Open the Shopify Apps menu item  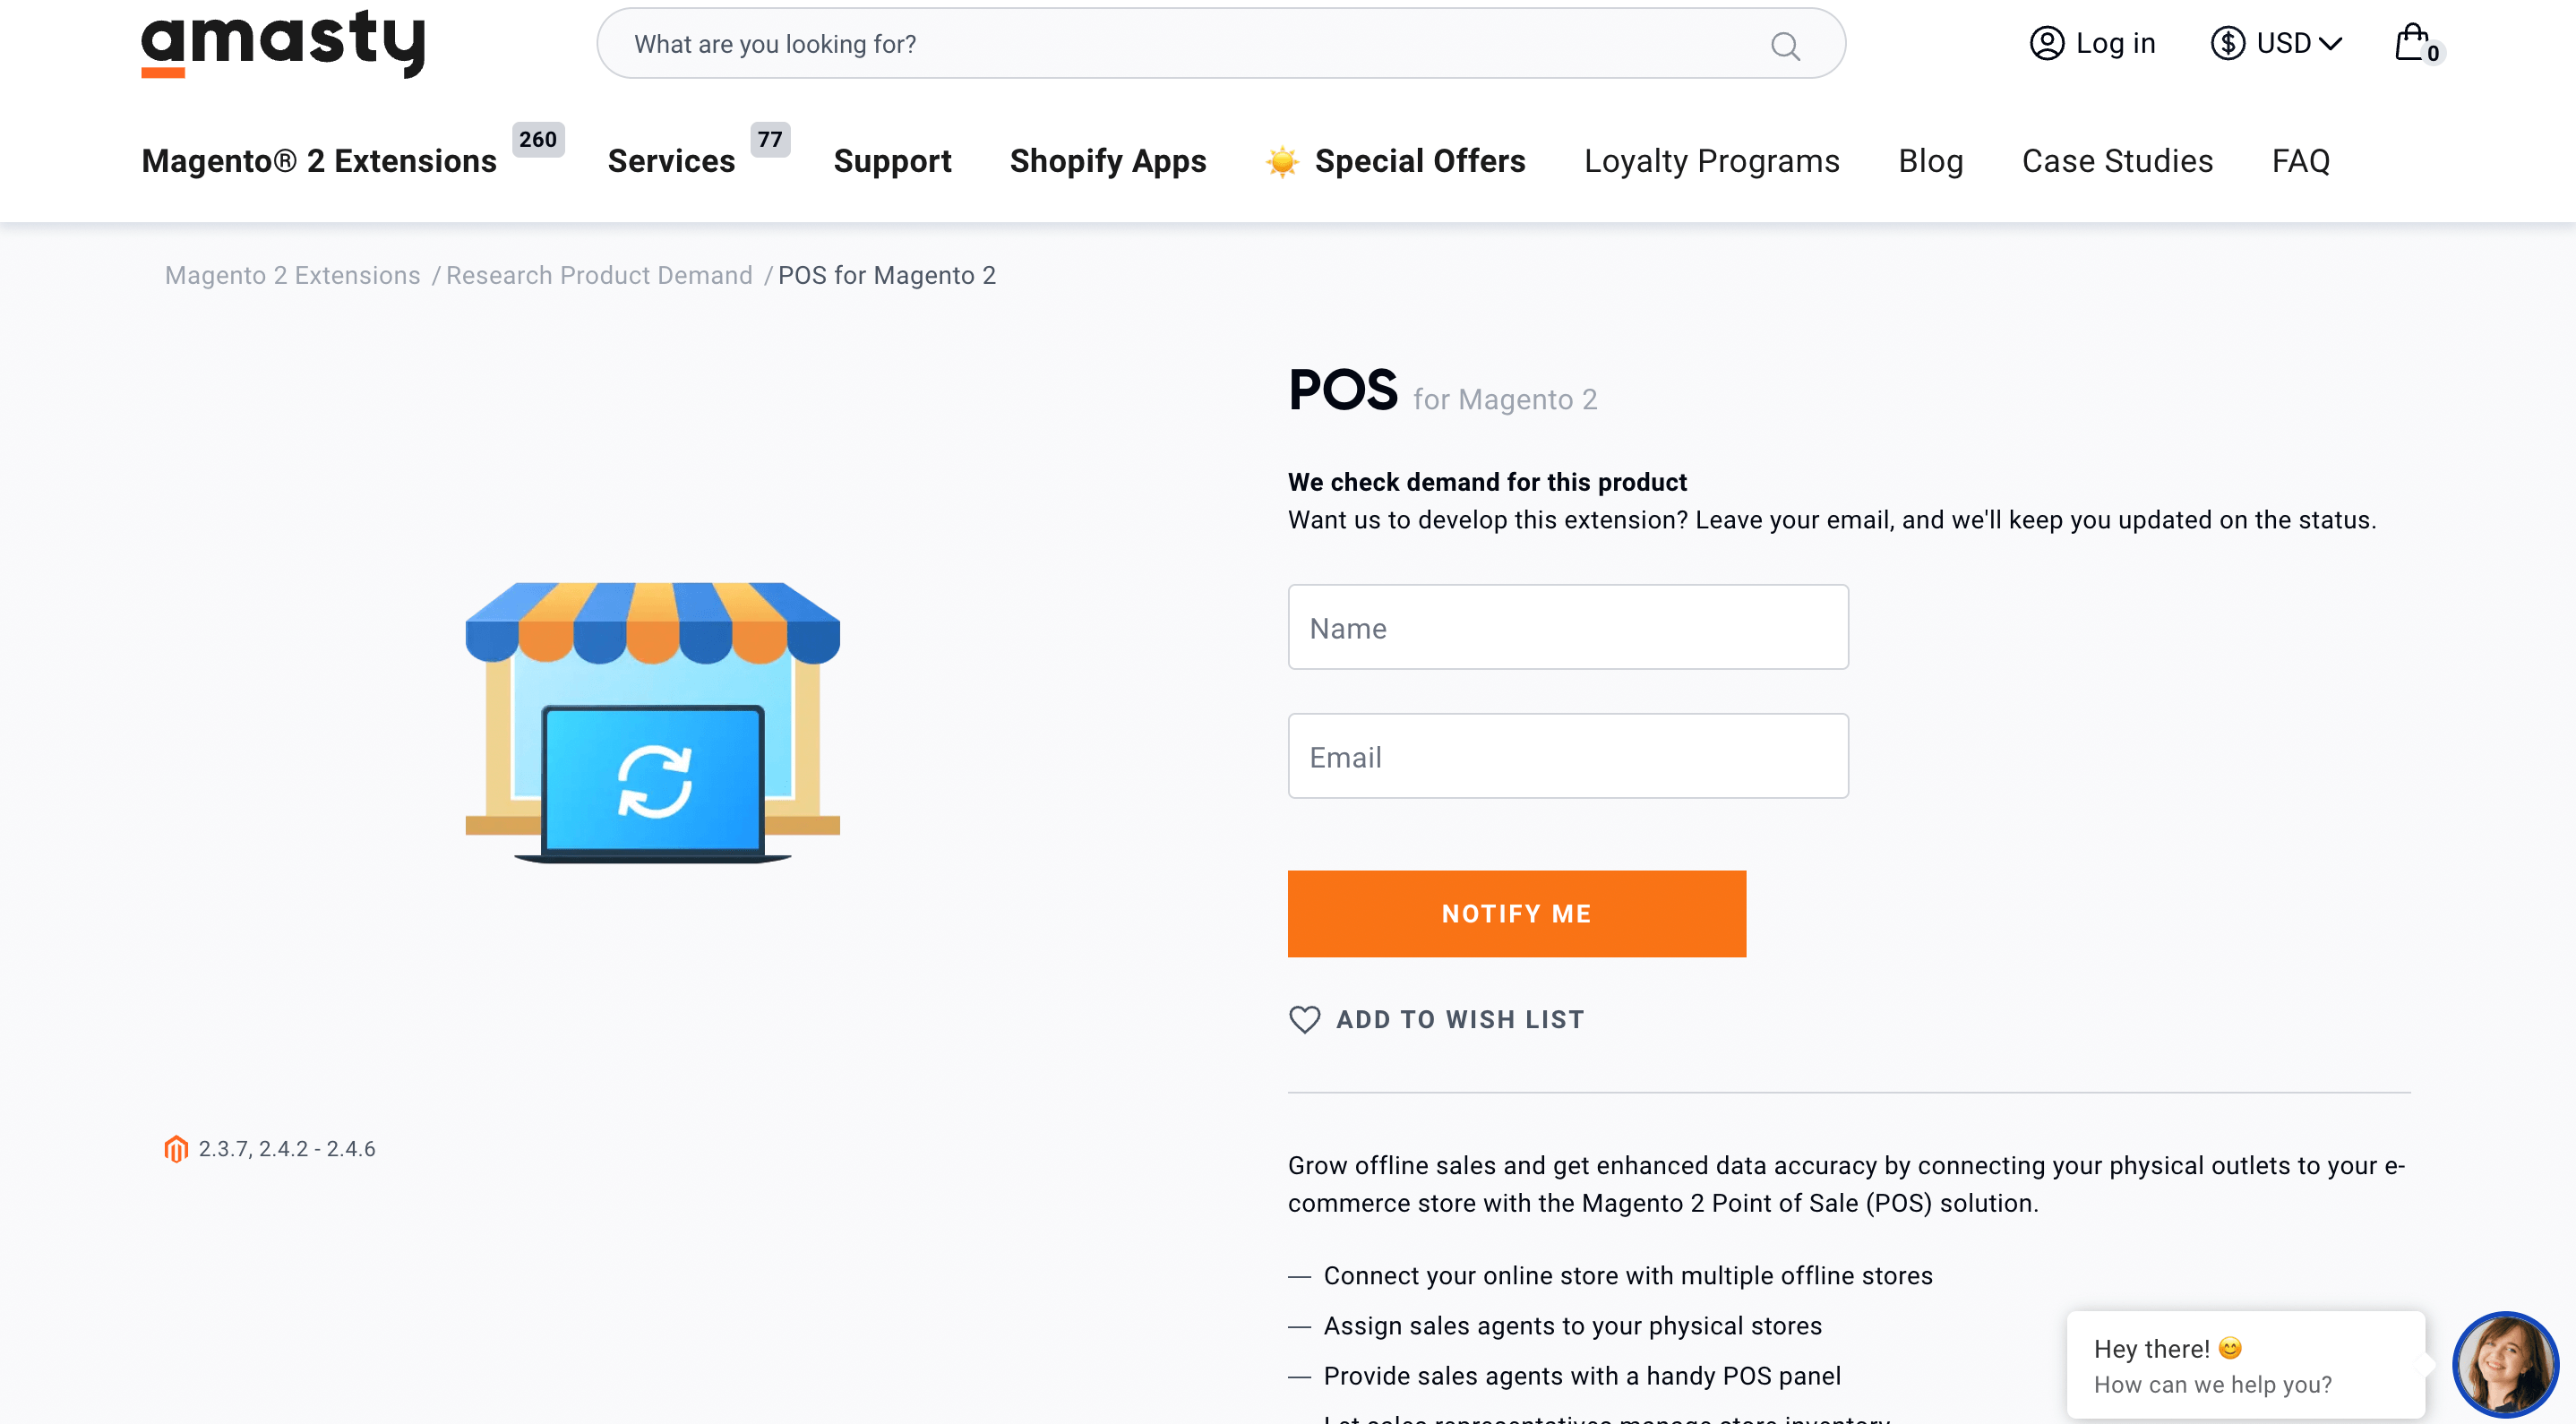coord(1108,161)
